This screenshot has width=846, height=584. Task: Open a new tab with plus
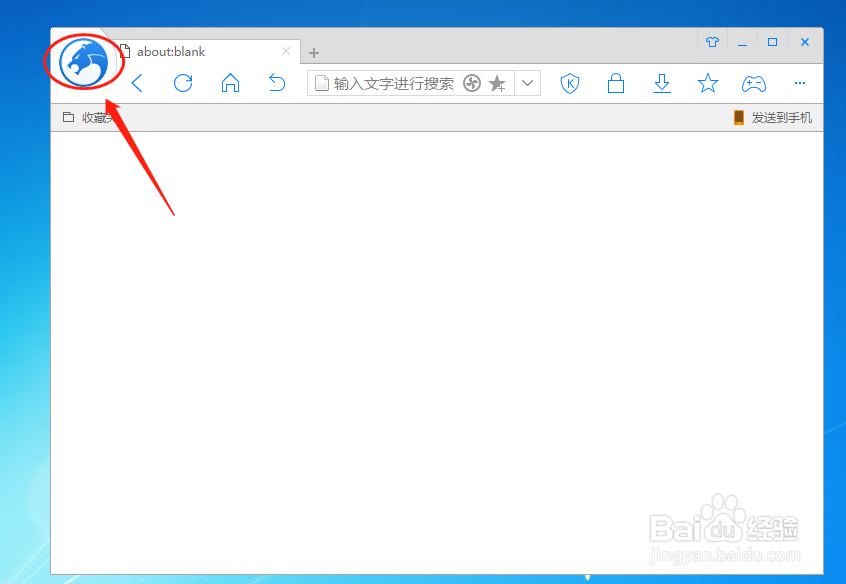click(314, 53)
